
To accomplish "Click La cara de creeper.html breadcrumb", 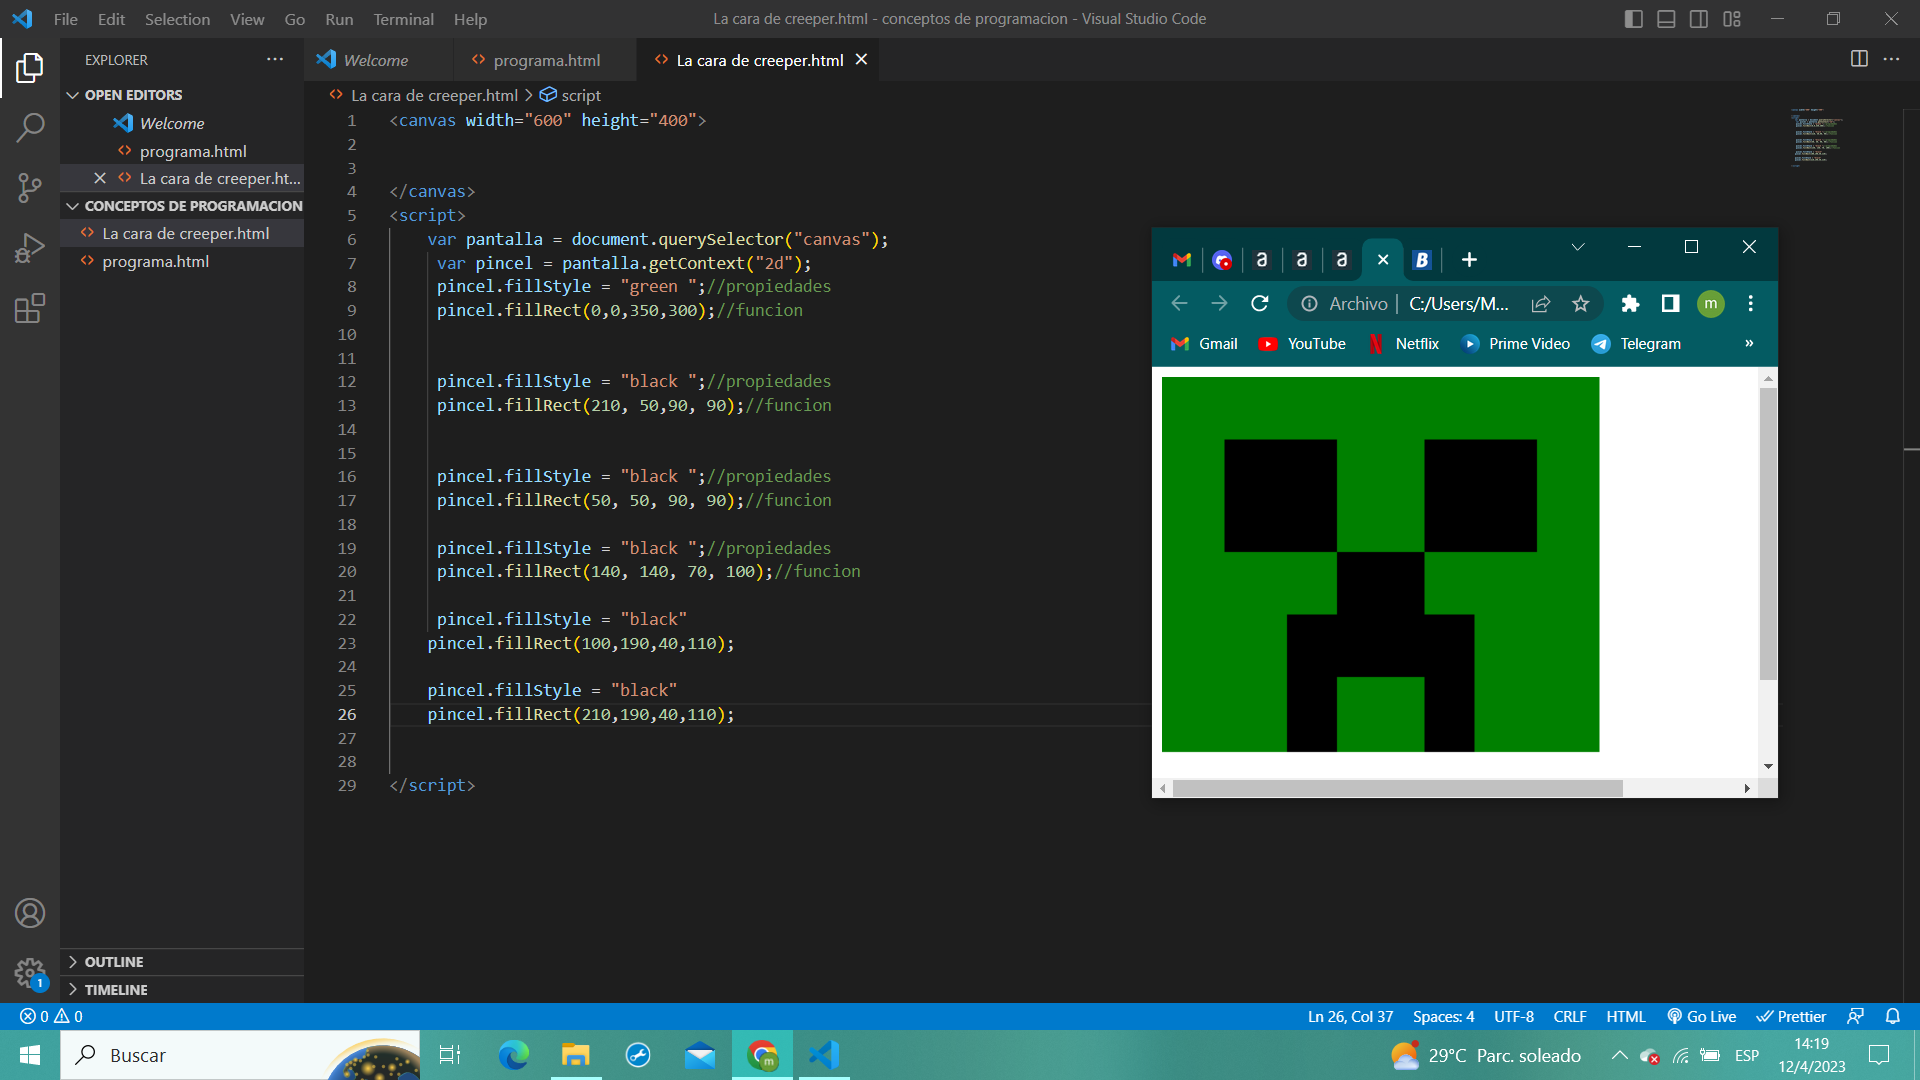I will click(x=424, y=95).
